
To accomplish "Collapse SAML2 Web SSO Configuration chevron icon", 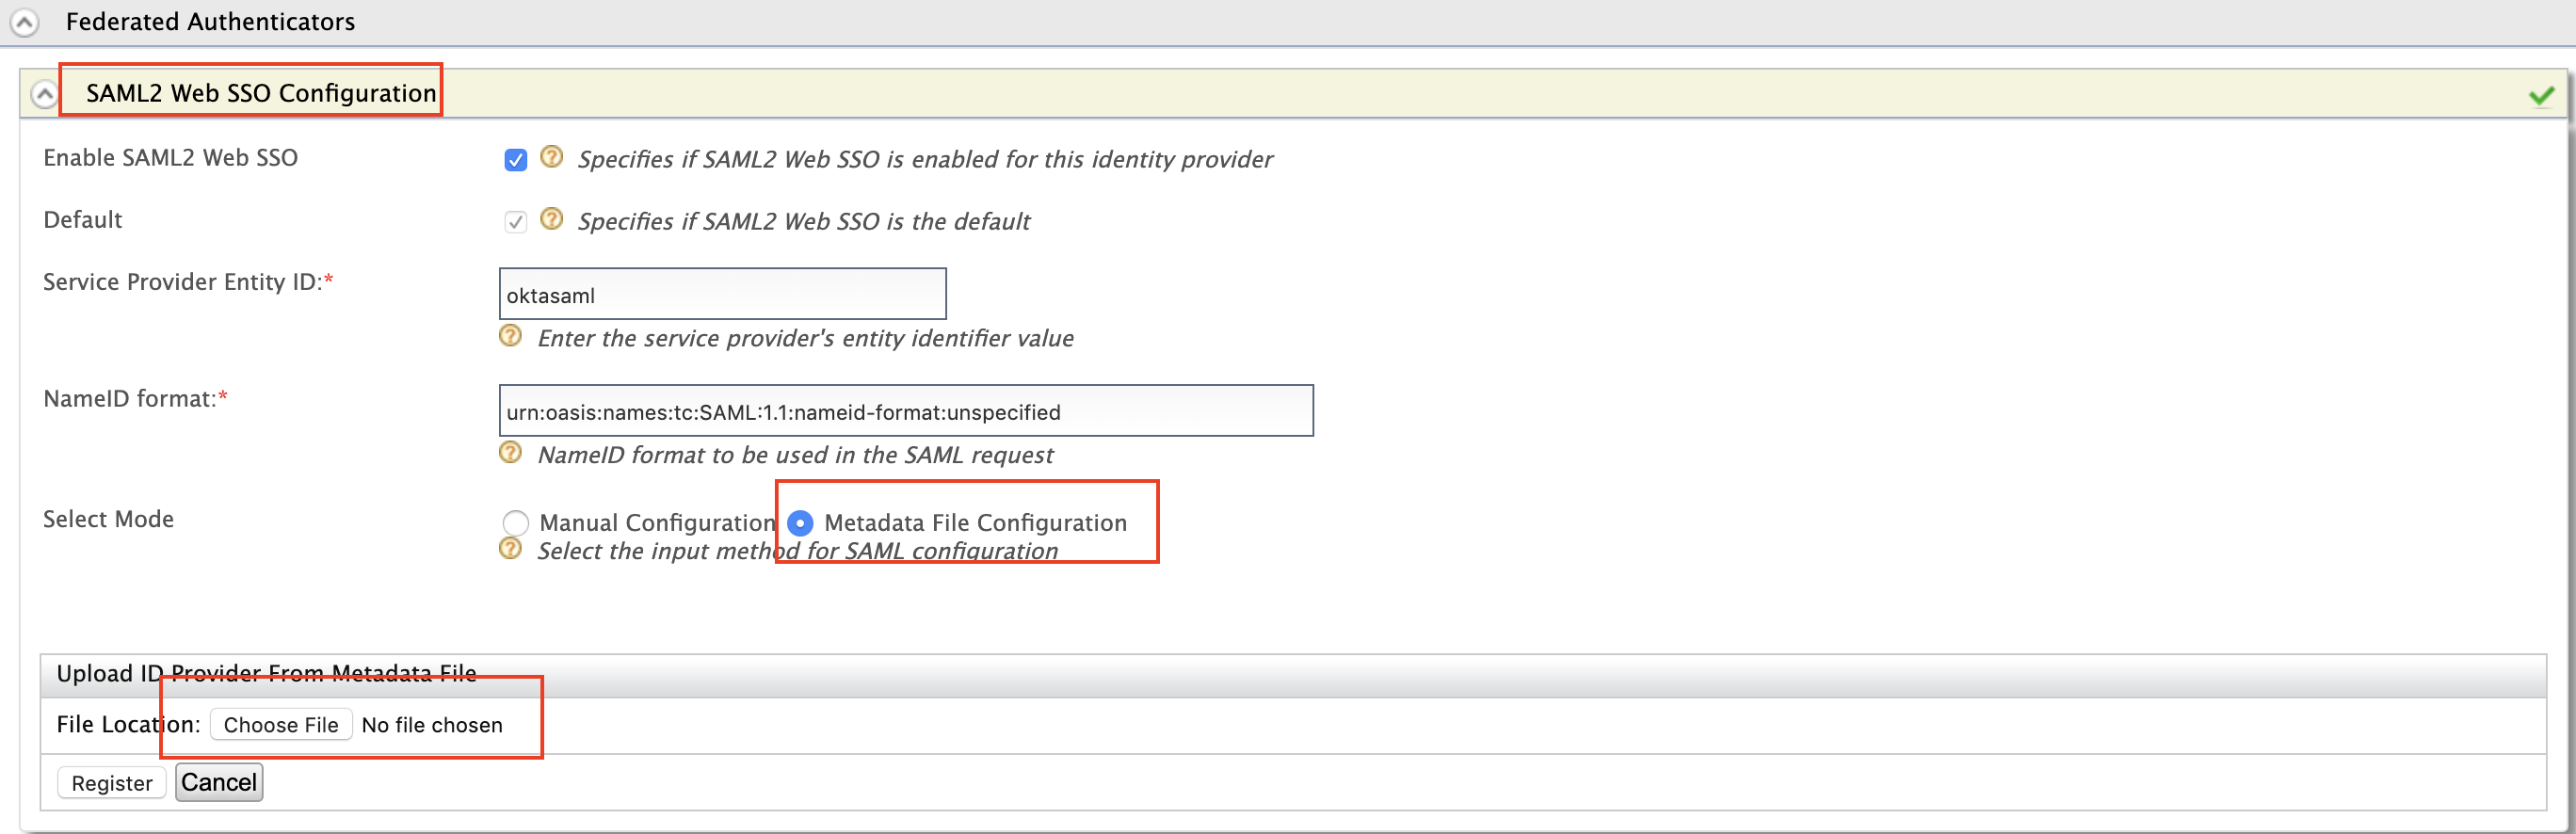I will [44, 94].
